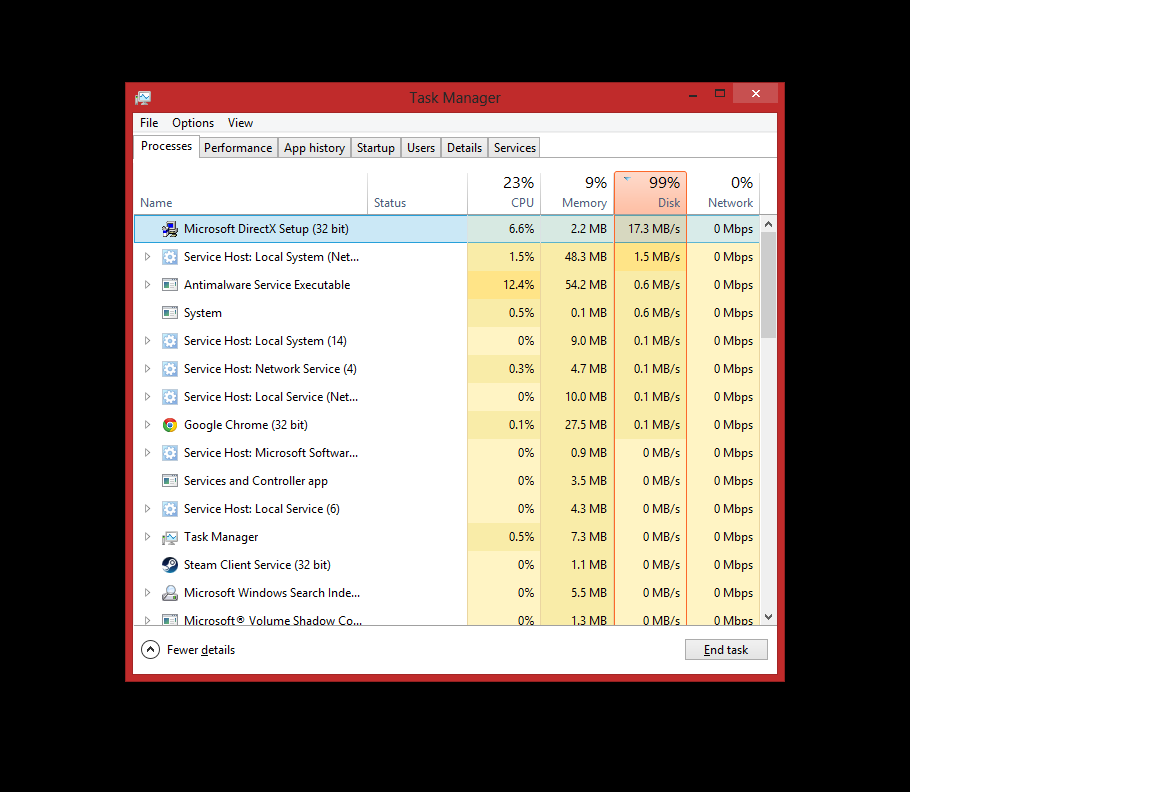The width and height of the screenshot is (1152, 792).
Task: Click the 54.2 MB memory value
Action: coord(586,285)
